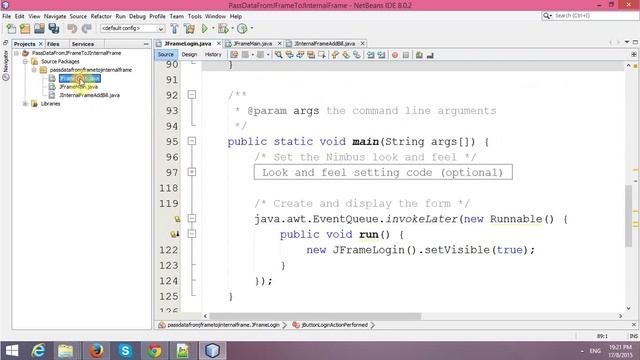640x360 pixels.
Task: Open the Tools menu
Action: click(195, 16)
